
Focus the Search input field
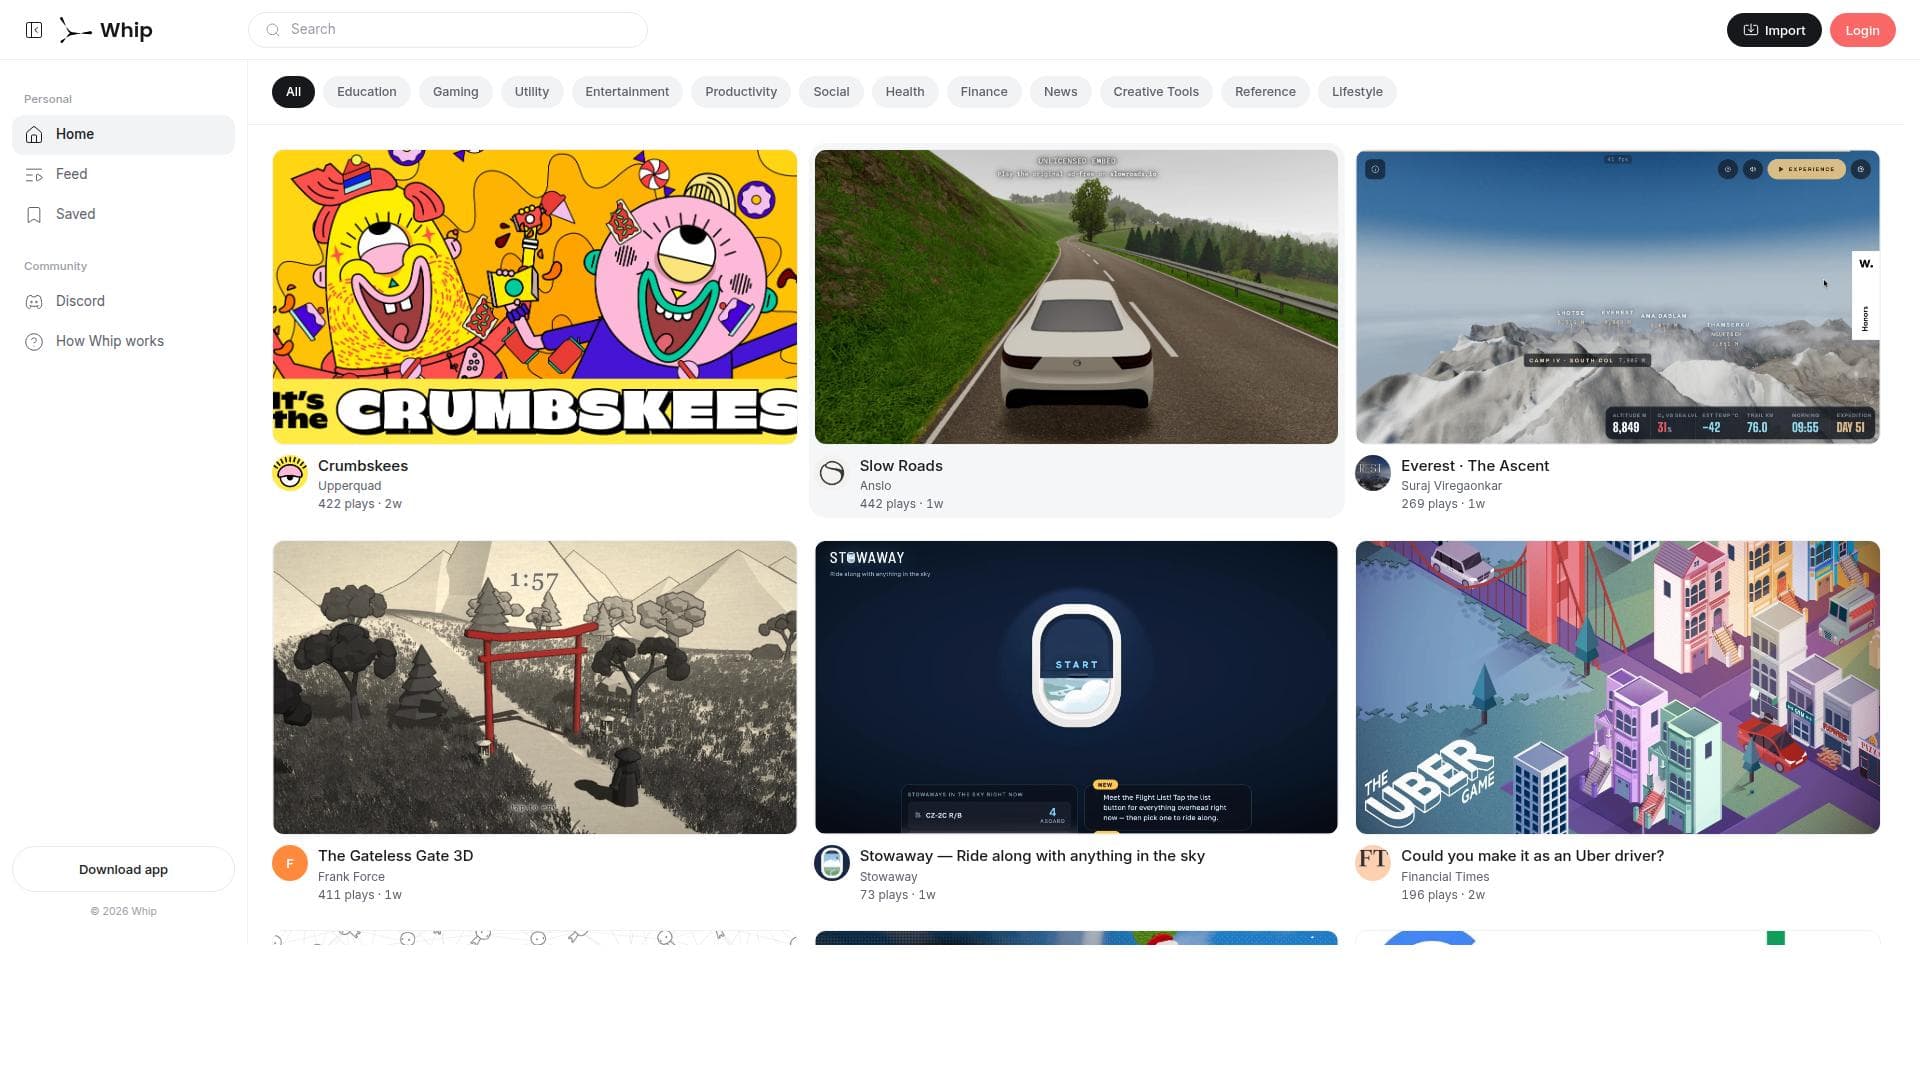pyautogui.click(x=448, y=30)
